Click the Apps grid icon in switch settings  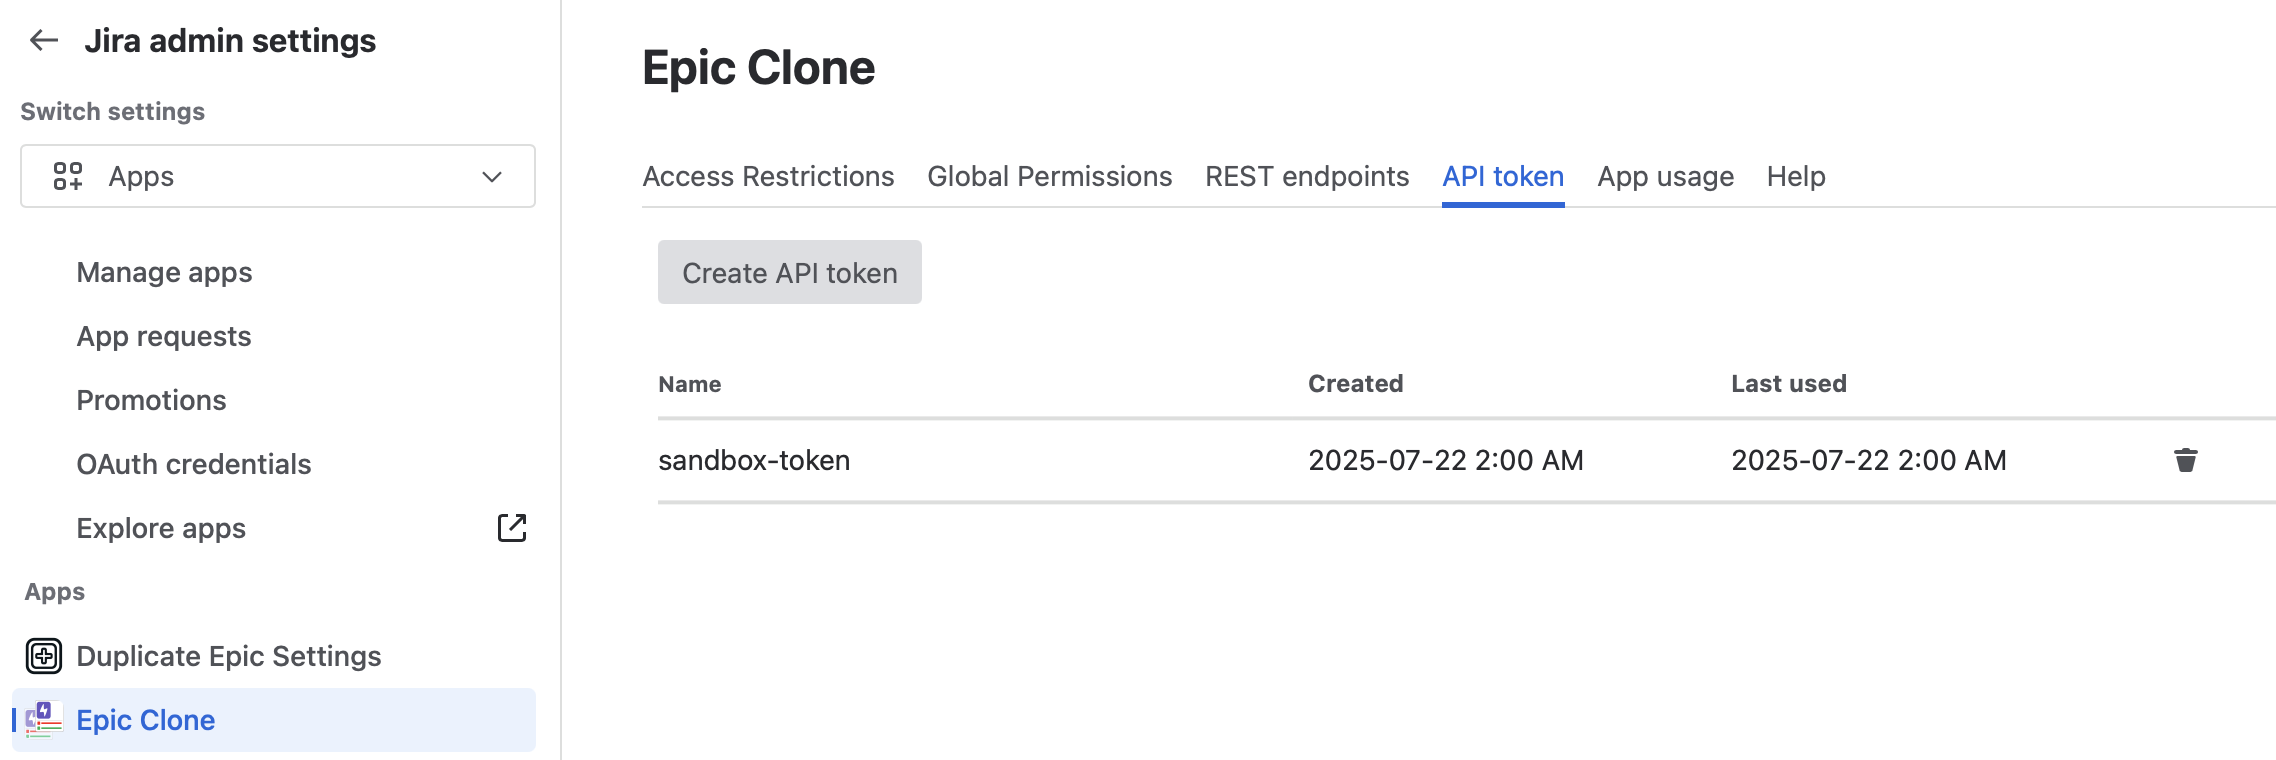click(x=68, y=176)
